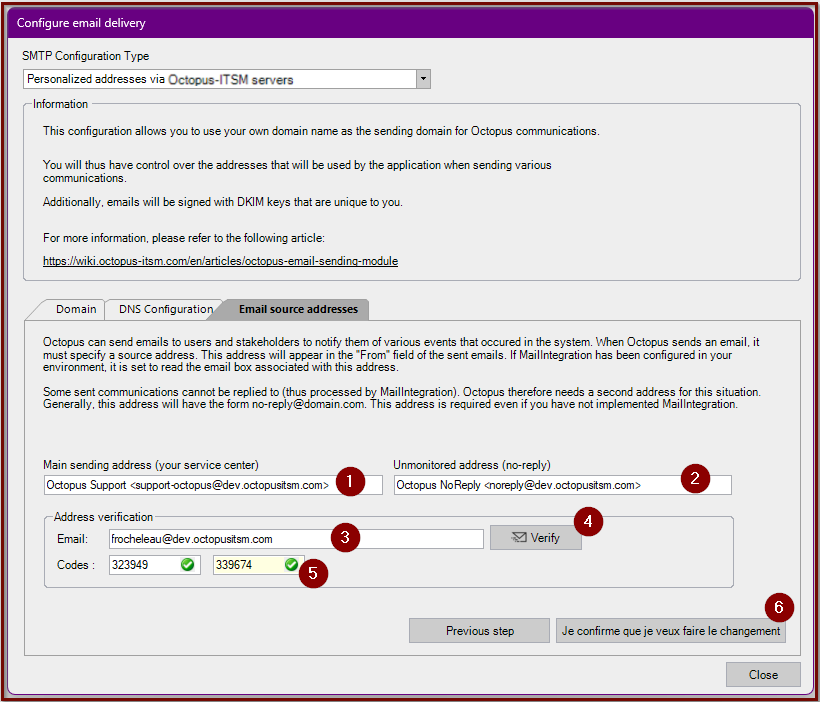This screenshot has height=702, width=820.
Task: Click the red callout marker numbered 6
Action: click(779, 607)
